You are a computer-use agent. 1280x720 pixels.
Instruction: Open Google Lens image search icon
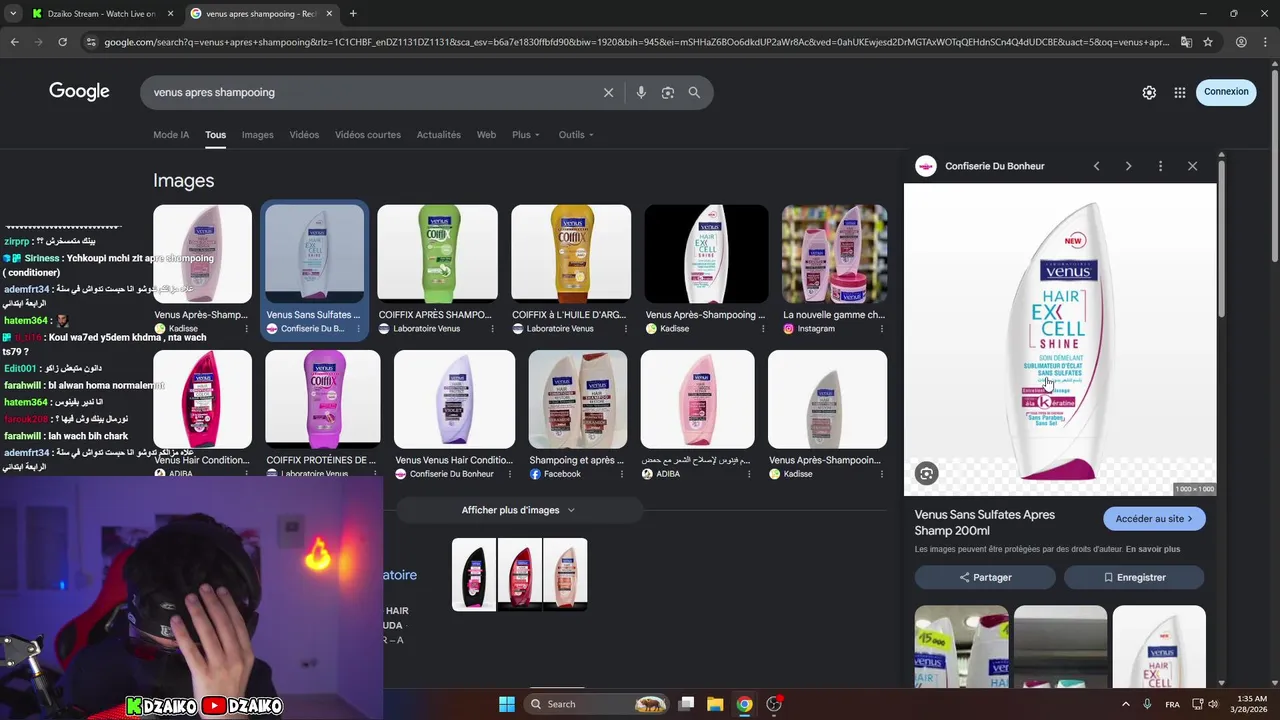668,92
